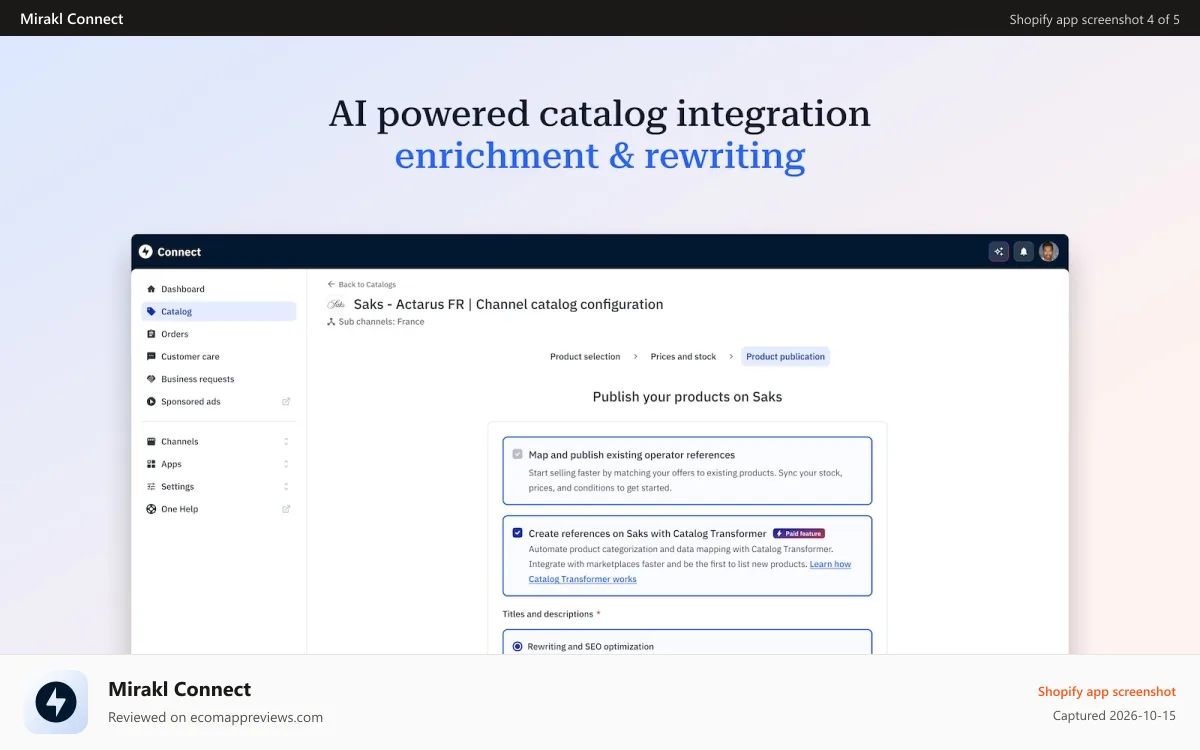Go to the Prices and stock step
Screen dimensions: 1200x750
point(683,356)
